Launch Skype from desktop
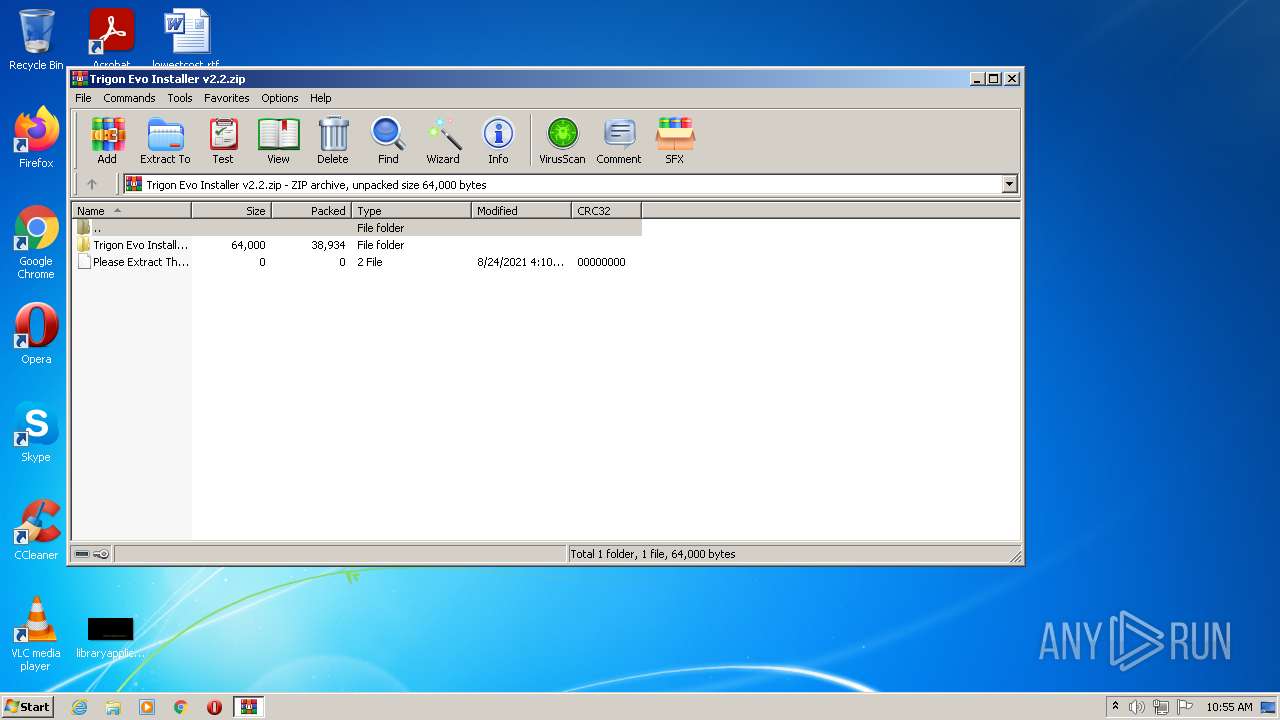 point(36,432)
